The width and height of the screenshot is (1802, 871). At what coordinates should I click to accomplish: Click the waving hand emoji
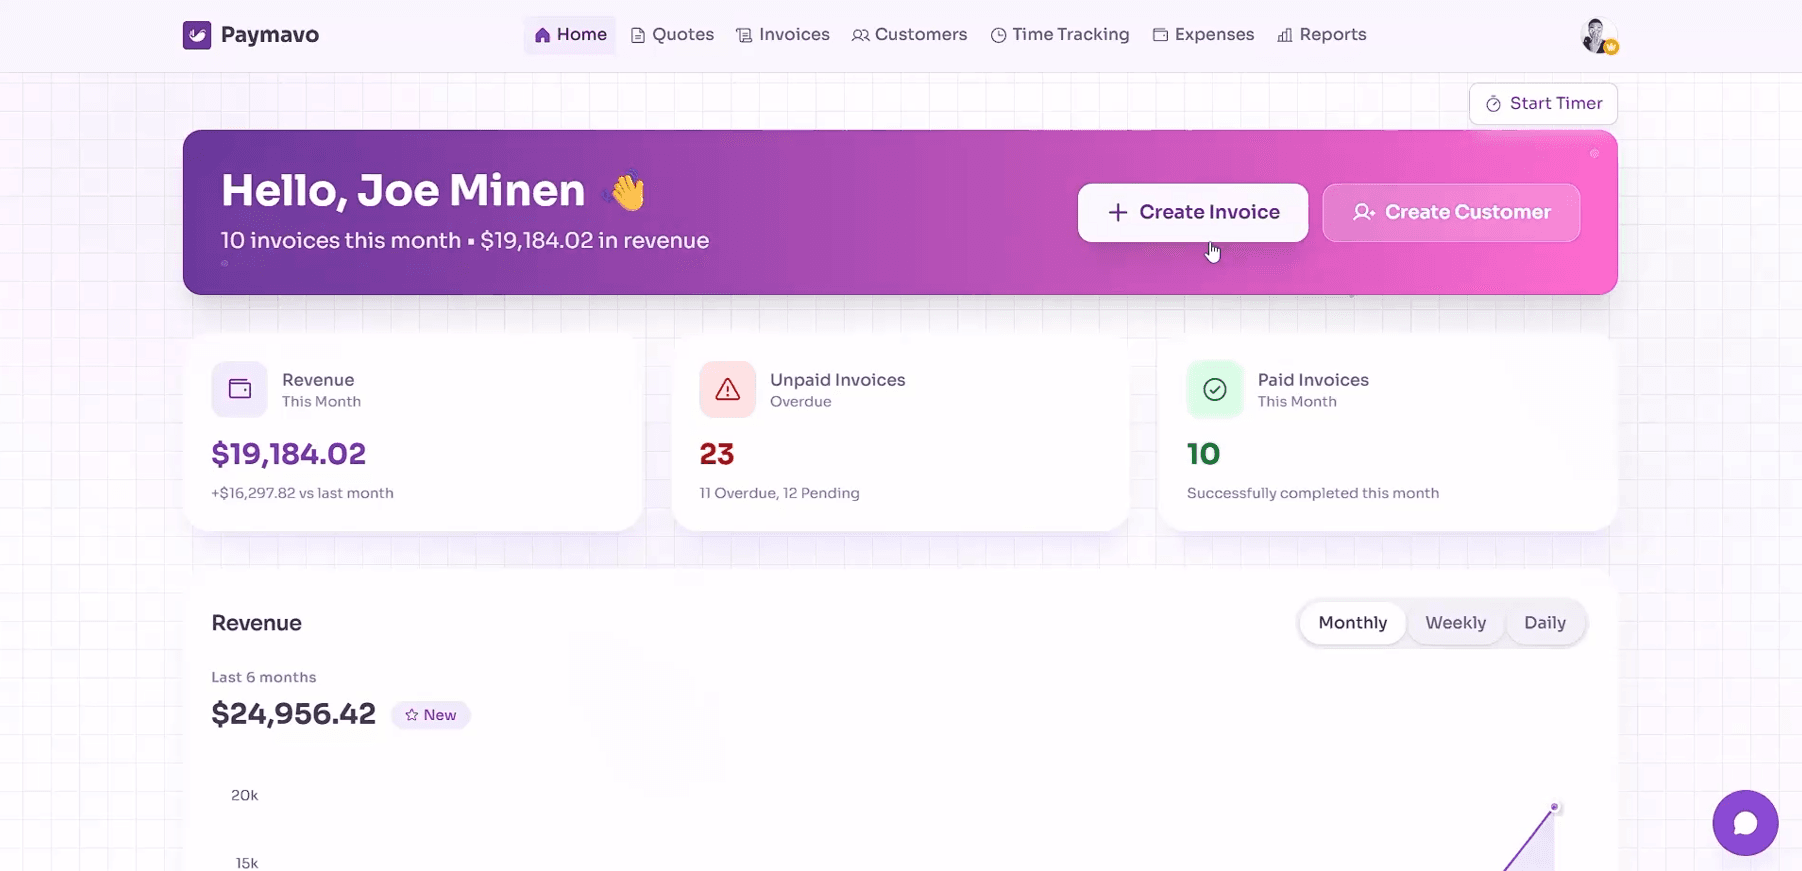click(x=627, y=191)
